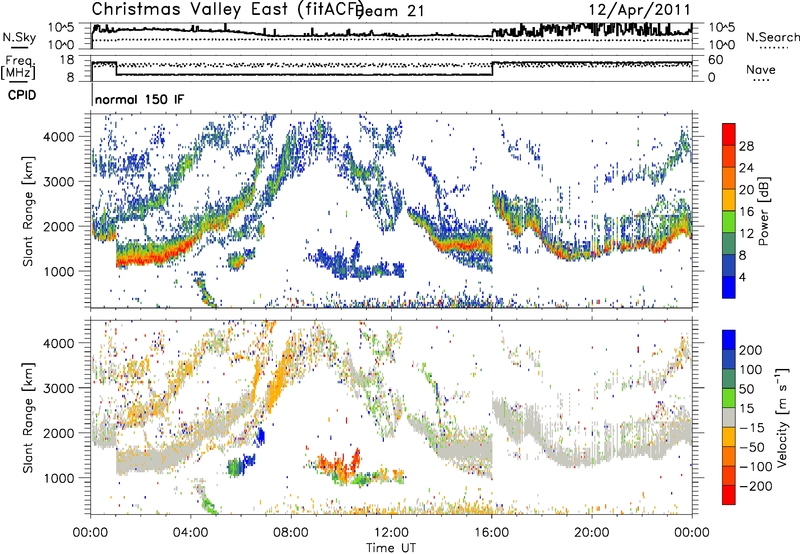Click the '2000' tick in velocity panel
The height and width of the screenshot is (554, 800).
58,434
